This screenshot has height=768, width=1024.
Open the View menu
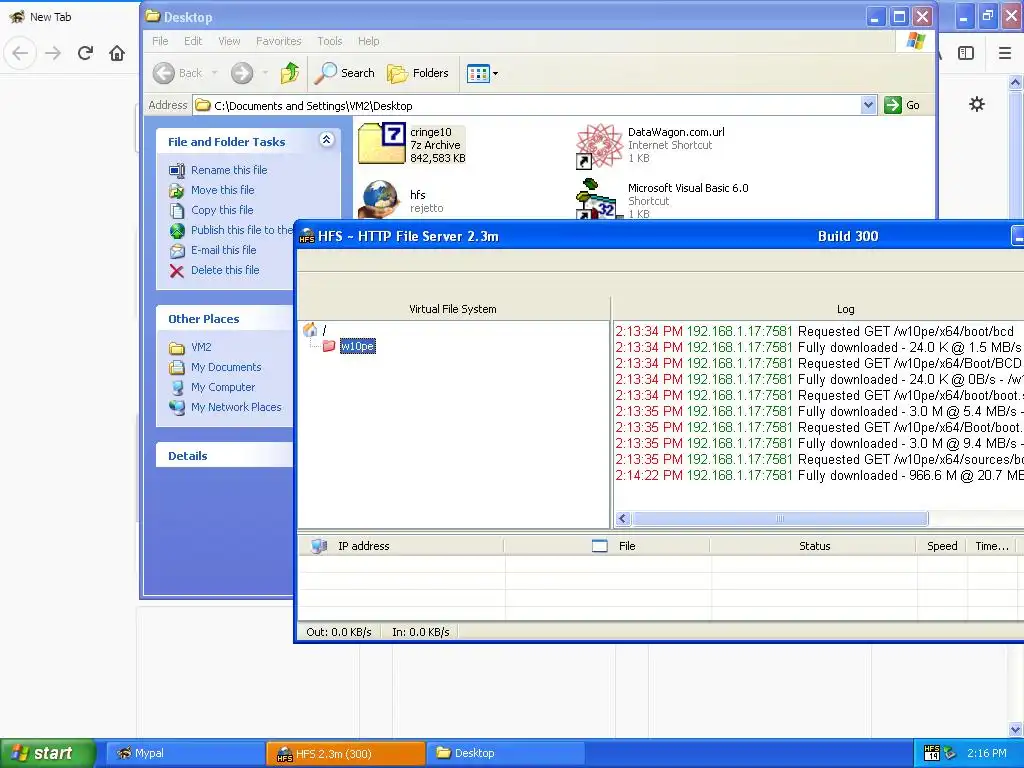coord(229,41)
